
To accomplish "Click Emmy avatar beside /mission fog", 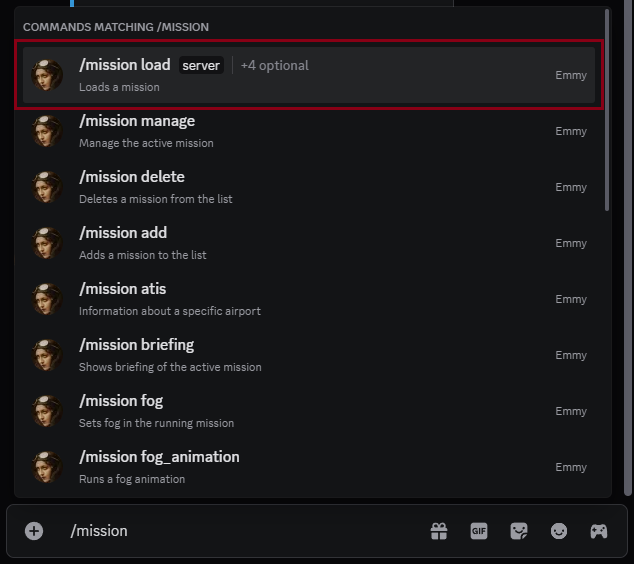I will pyautogui.click(x=47, y=411).
